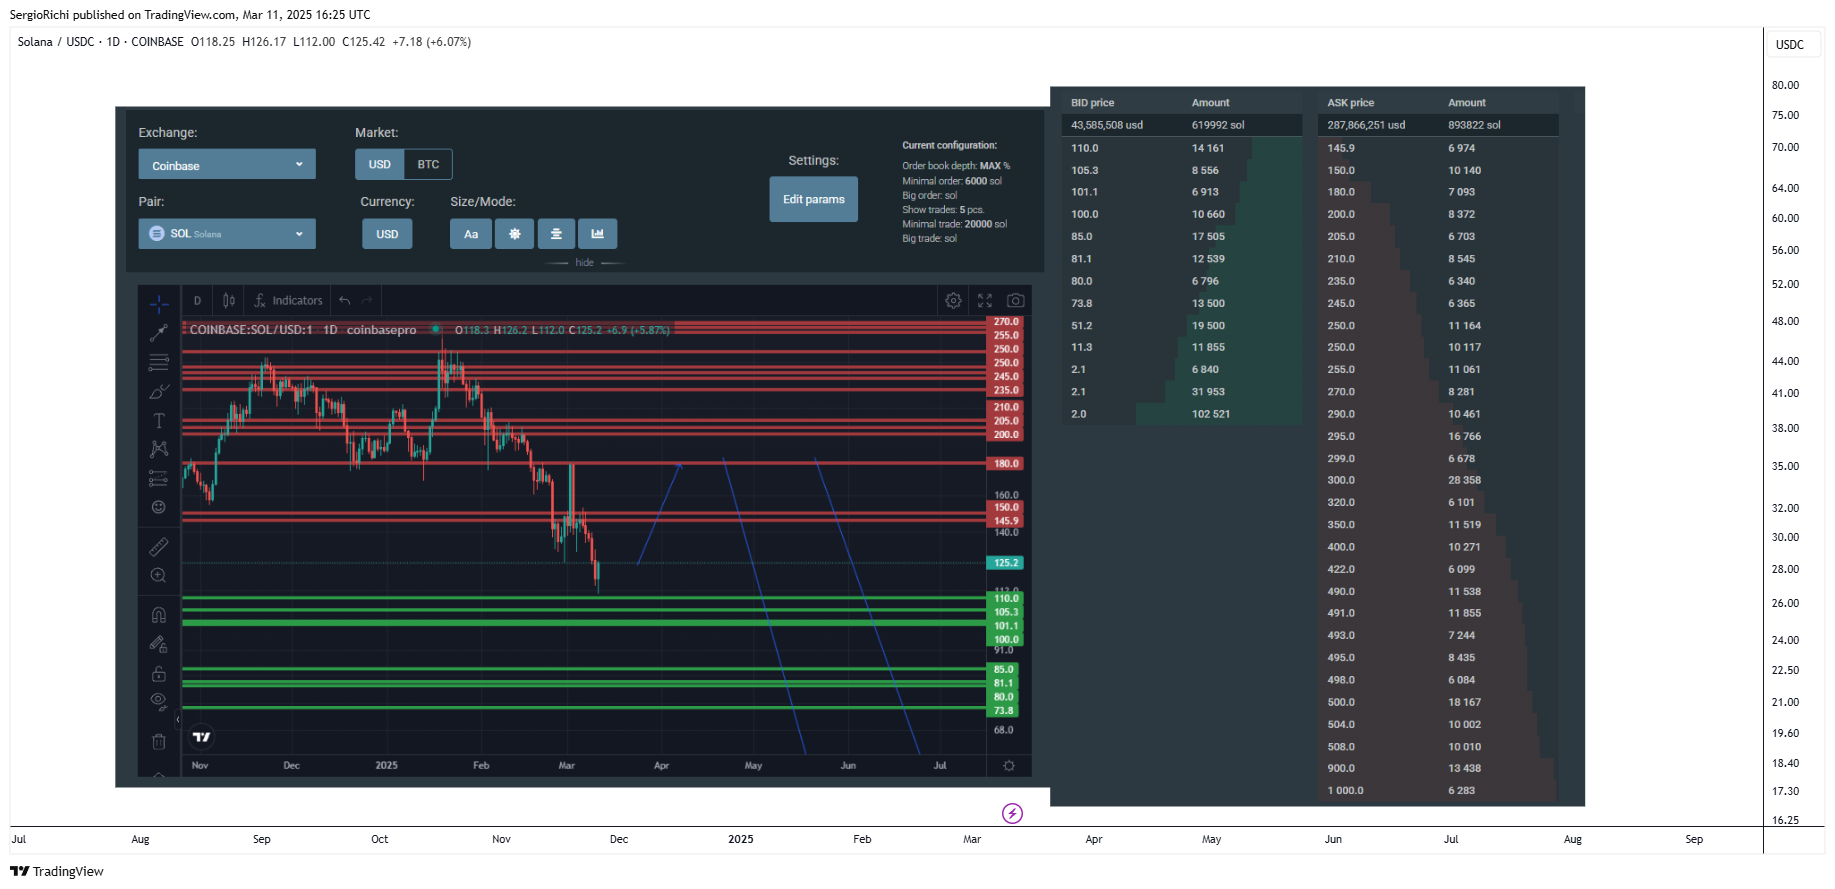Open the Exchange dropdown showing Coinbase
1835x889 pixels.
coord(227,165)
